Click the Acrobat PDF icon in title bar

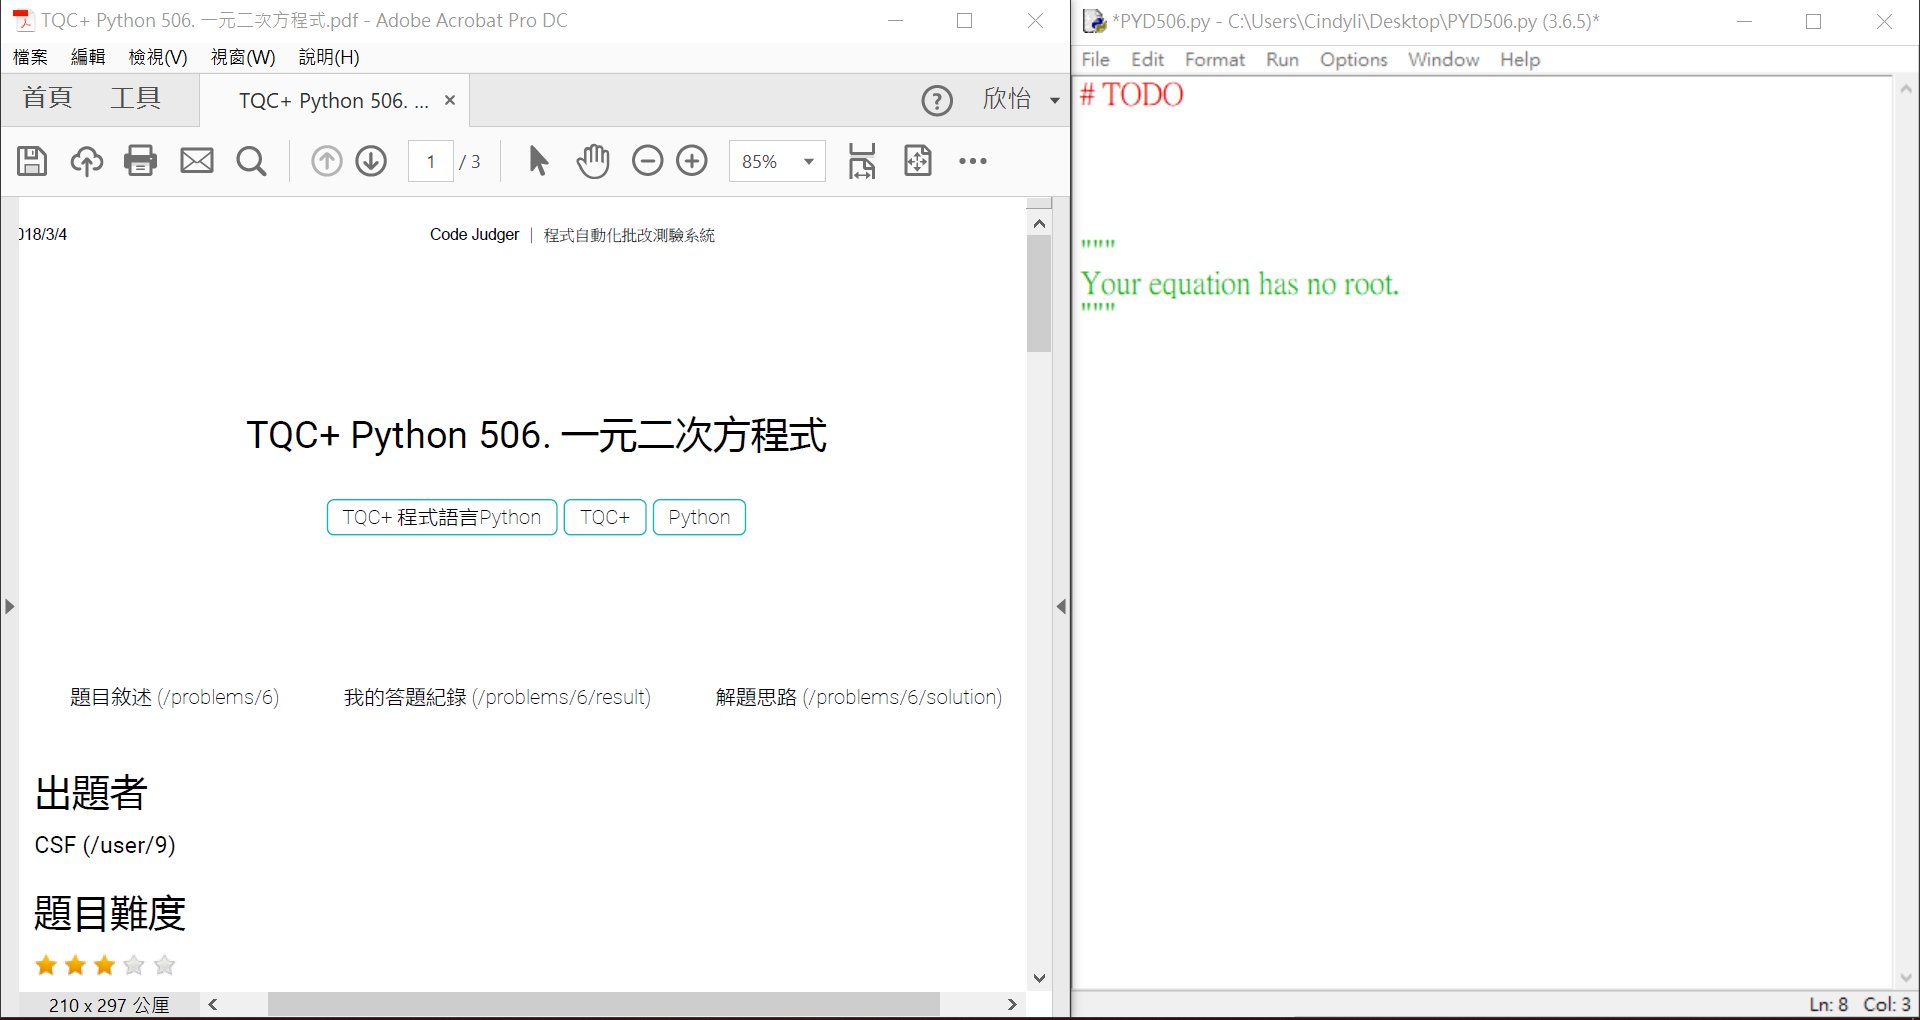click(22, 20)
